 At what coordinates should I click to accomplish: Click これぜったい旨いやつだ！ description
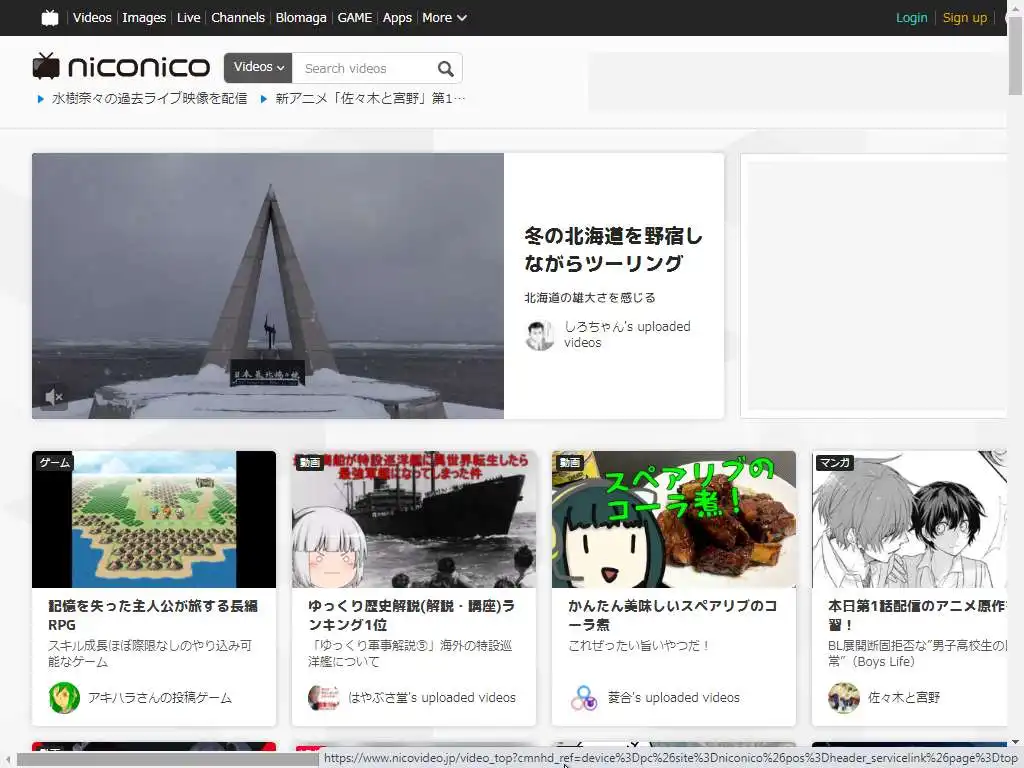(x=639, y=646)
